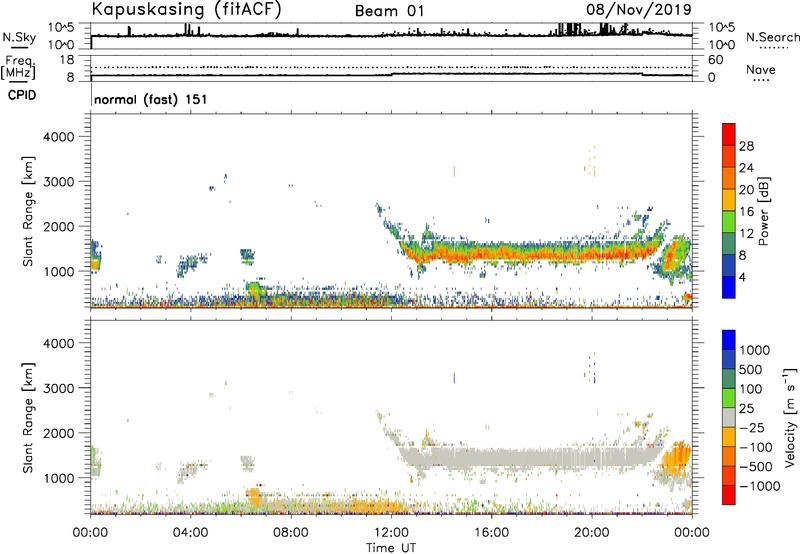This screenshot has width=800, height=554.
Task: Click the 4 label on power colorbar
Action: coord(742,277)
